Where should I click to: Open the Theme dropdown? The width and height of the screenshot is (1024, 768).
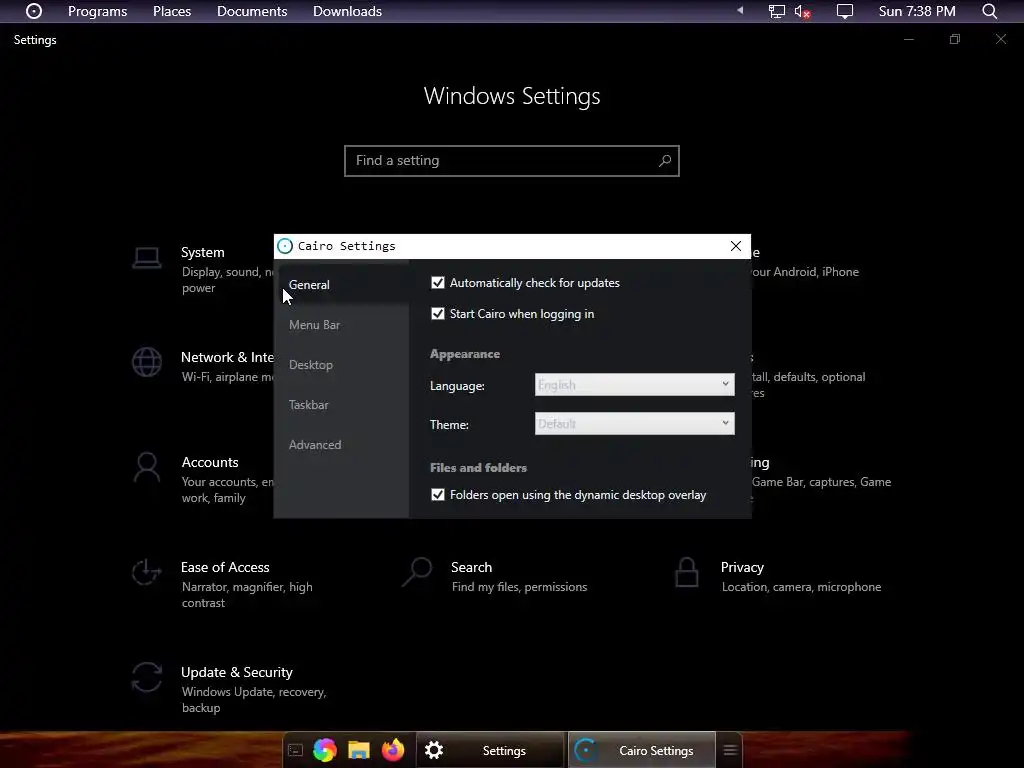point(634,423)
